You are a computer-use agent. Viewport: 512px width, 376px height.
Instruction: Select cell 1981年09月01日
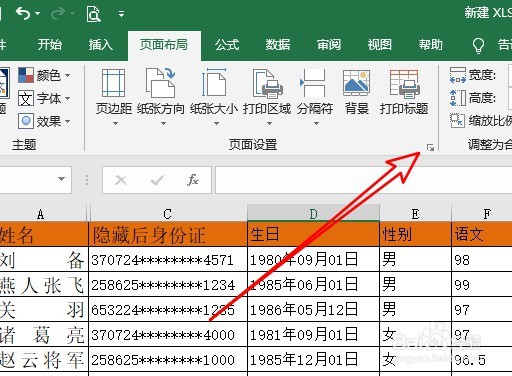313,334
